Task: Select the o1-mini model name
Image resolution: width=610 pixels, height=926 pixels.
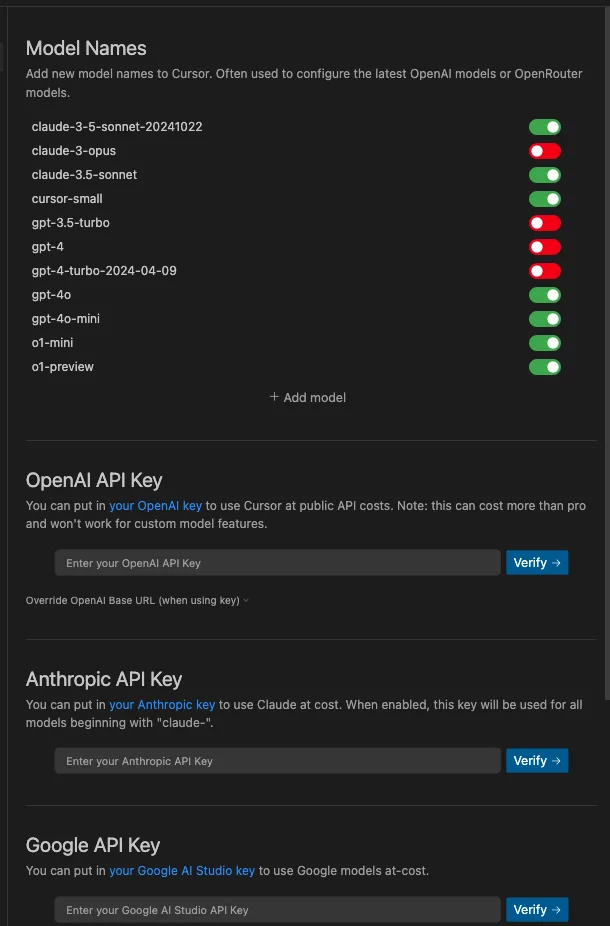Action: pos(53,343)
